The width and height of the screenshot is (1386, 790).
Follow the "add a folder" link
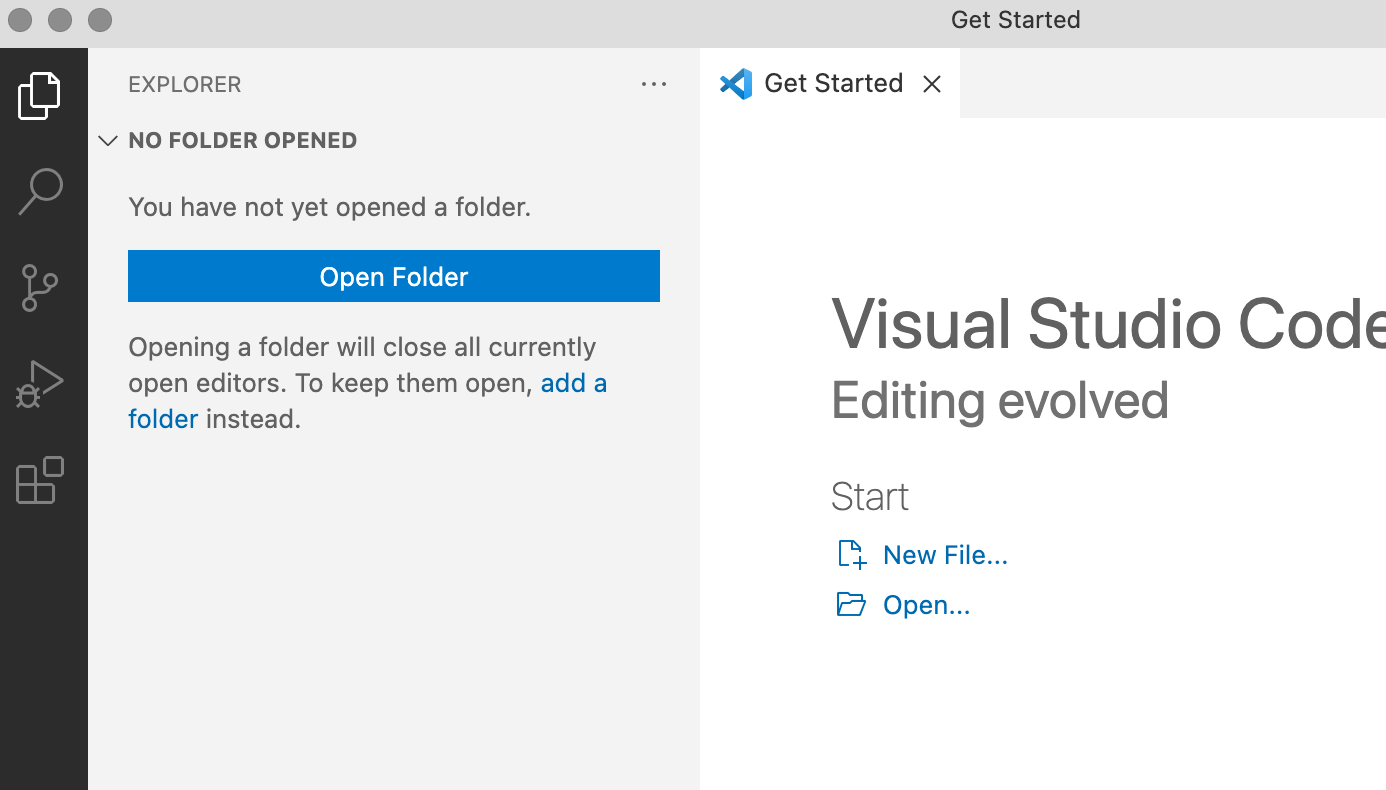(x=573, y=384)
